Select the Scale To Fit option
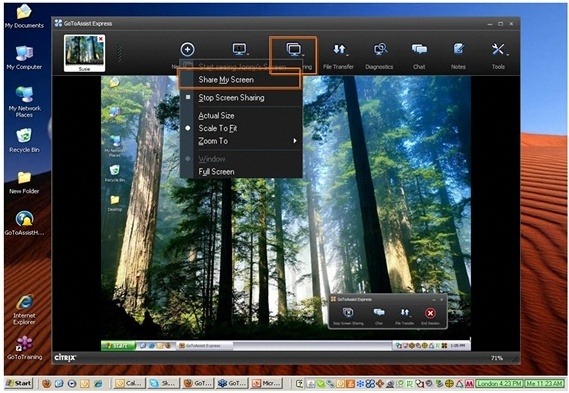 pyautogui.click(x=241, y=128)
